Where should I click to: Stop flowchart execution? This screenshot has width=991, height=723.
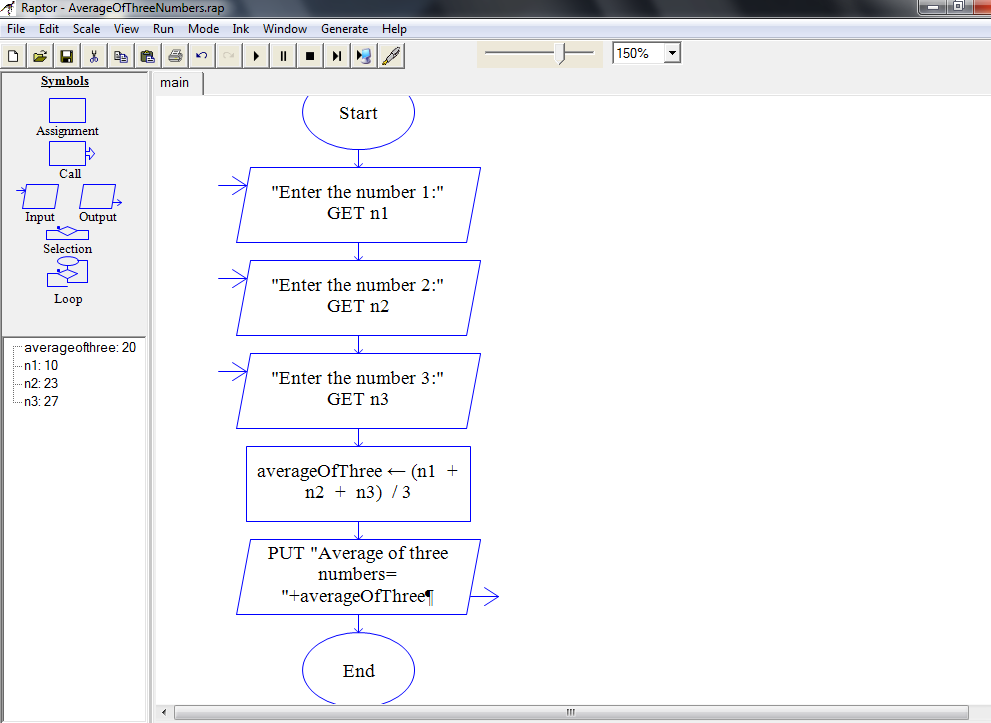pos(311,55)
